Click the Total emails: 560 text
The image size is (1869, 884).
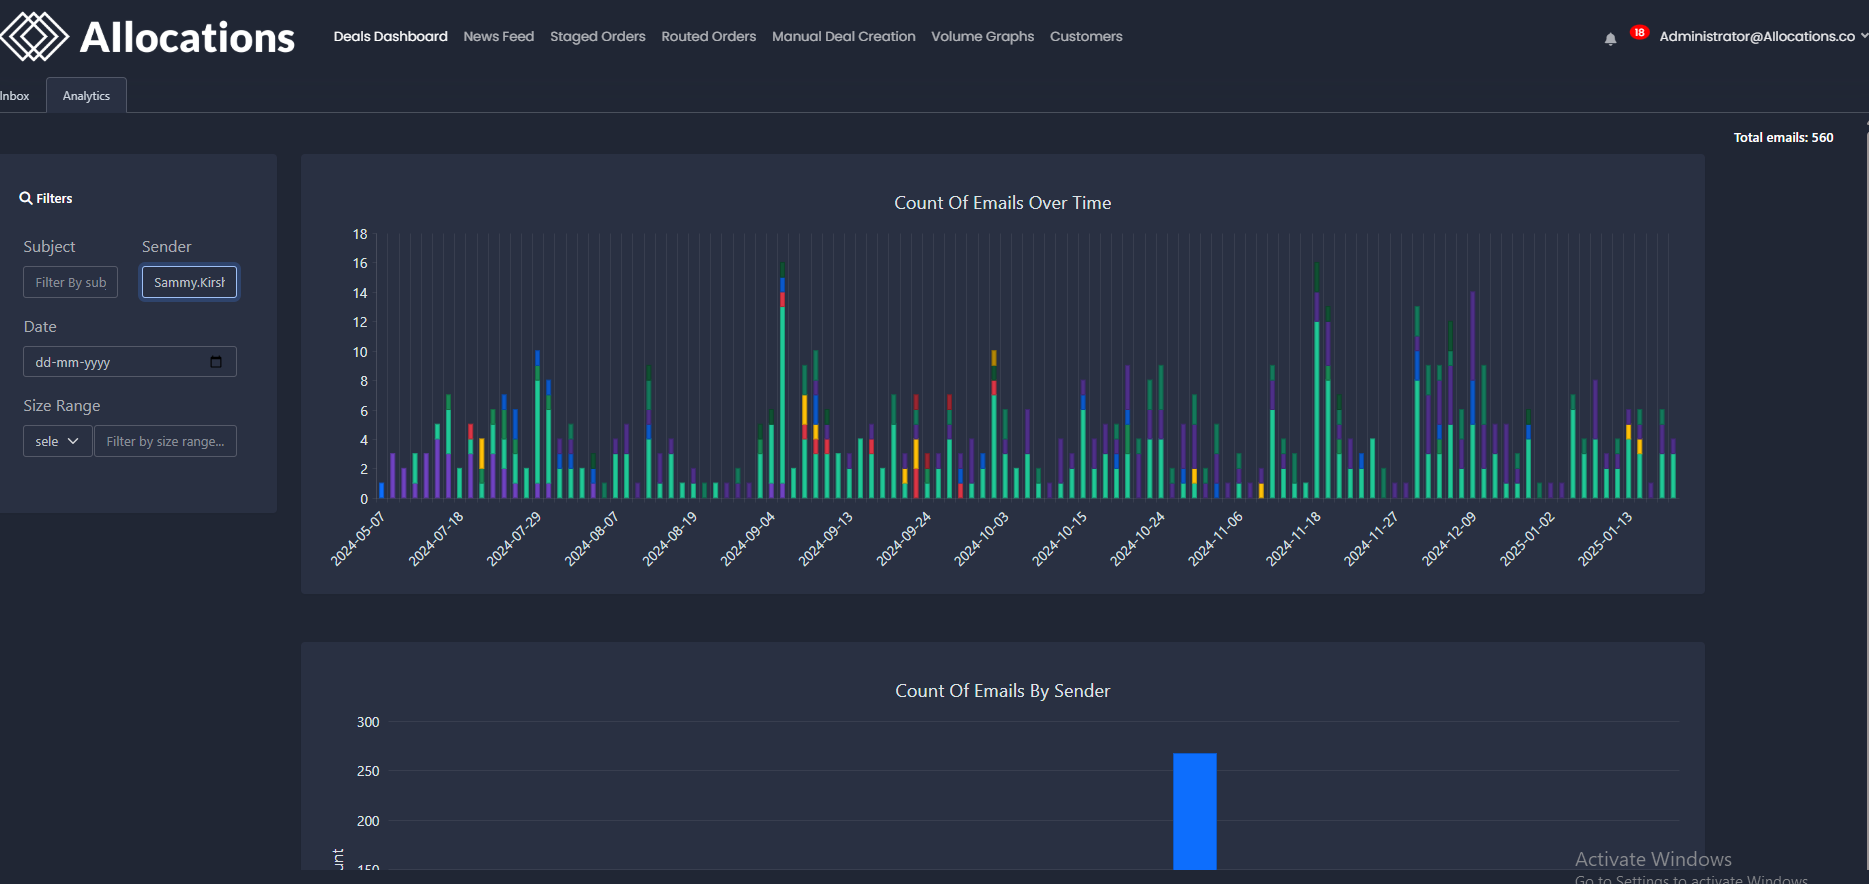pos(1784,138)
